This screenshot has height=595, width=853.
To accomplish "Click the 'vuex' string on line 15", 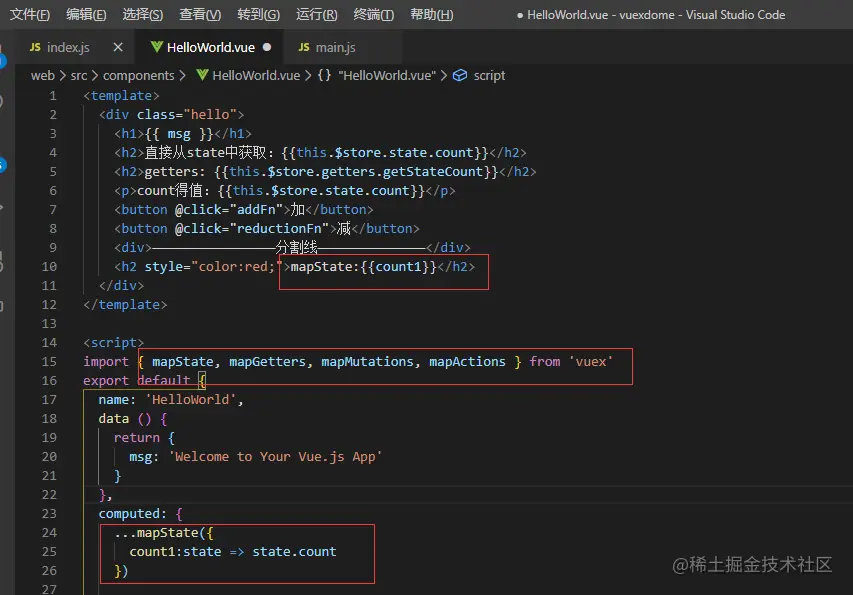I will tap(591, 362).
